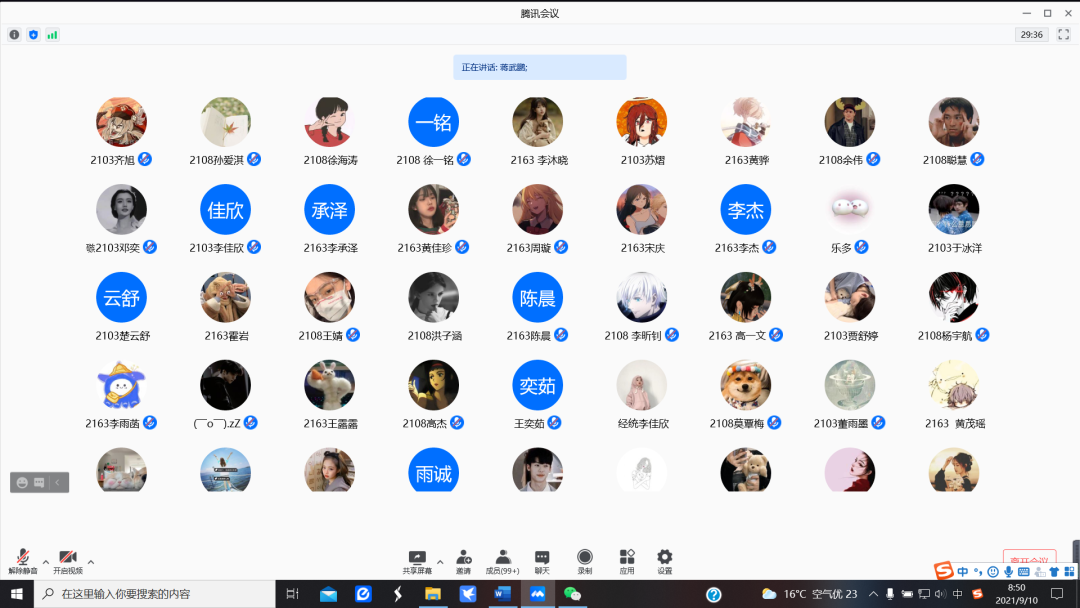Click the 29:36 meeting timer
This screenshot has height=608, width=1080.
coord(1031,34)
